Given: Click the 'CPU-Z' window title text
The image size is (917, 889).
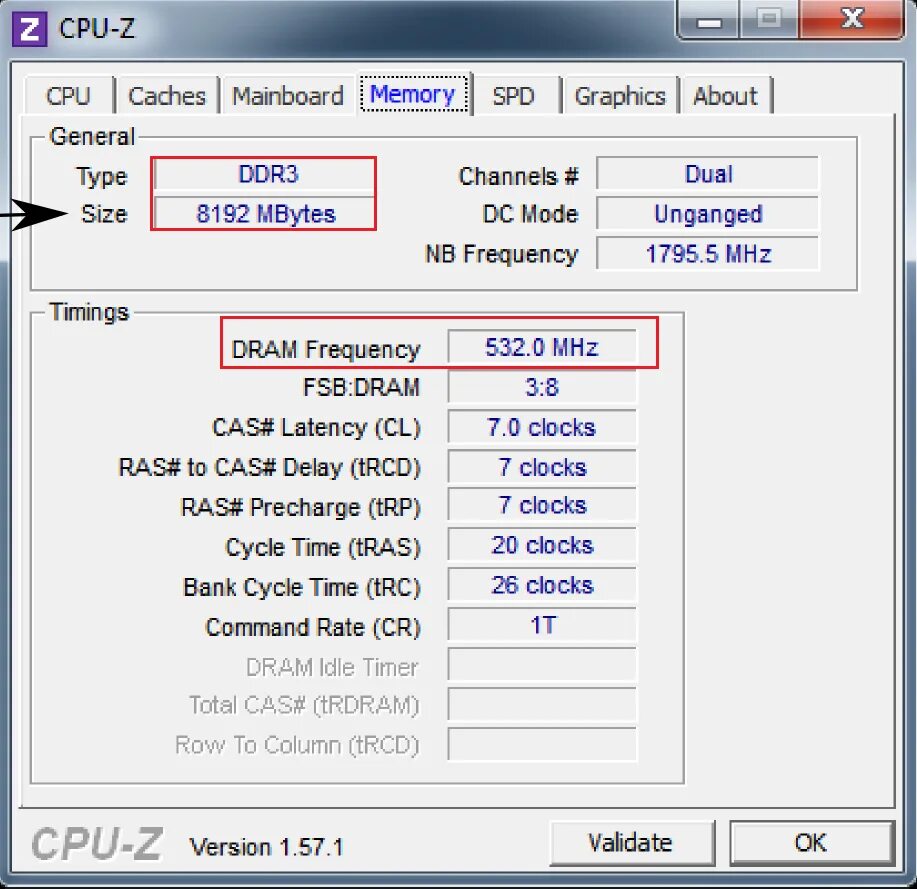Looking at the screenshot, I should coord(96,28).
